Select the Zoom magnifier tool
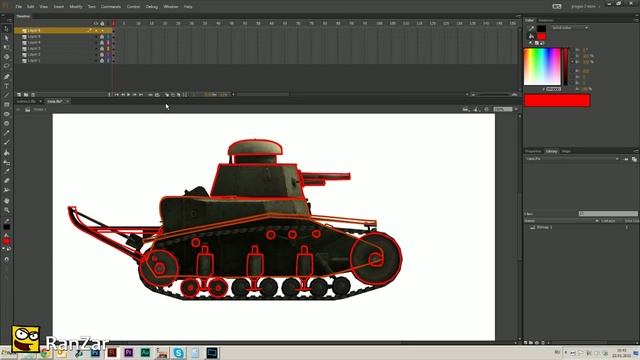Image resolution: width=640 pixels, height=360 pixels. pos(6,210)
